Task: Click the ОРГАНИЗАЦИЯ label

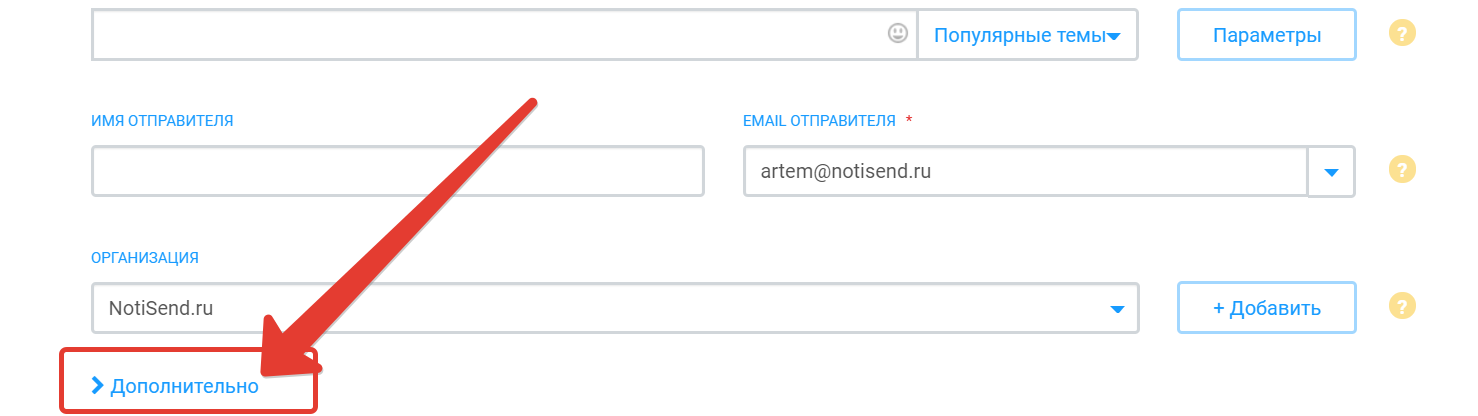Action: point(145,258)
